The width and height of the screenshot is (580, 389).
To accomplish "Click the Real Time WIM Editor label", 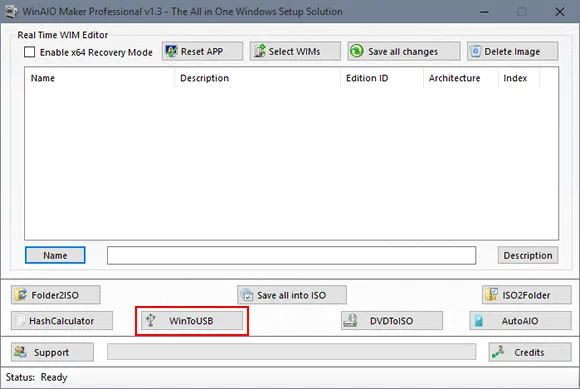I will pos(63,35).
